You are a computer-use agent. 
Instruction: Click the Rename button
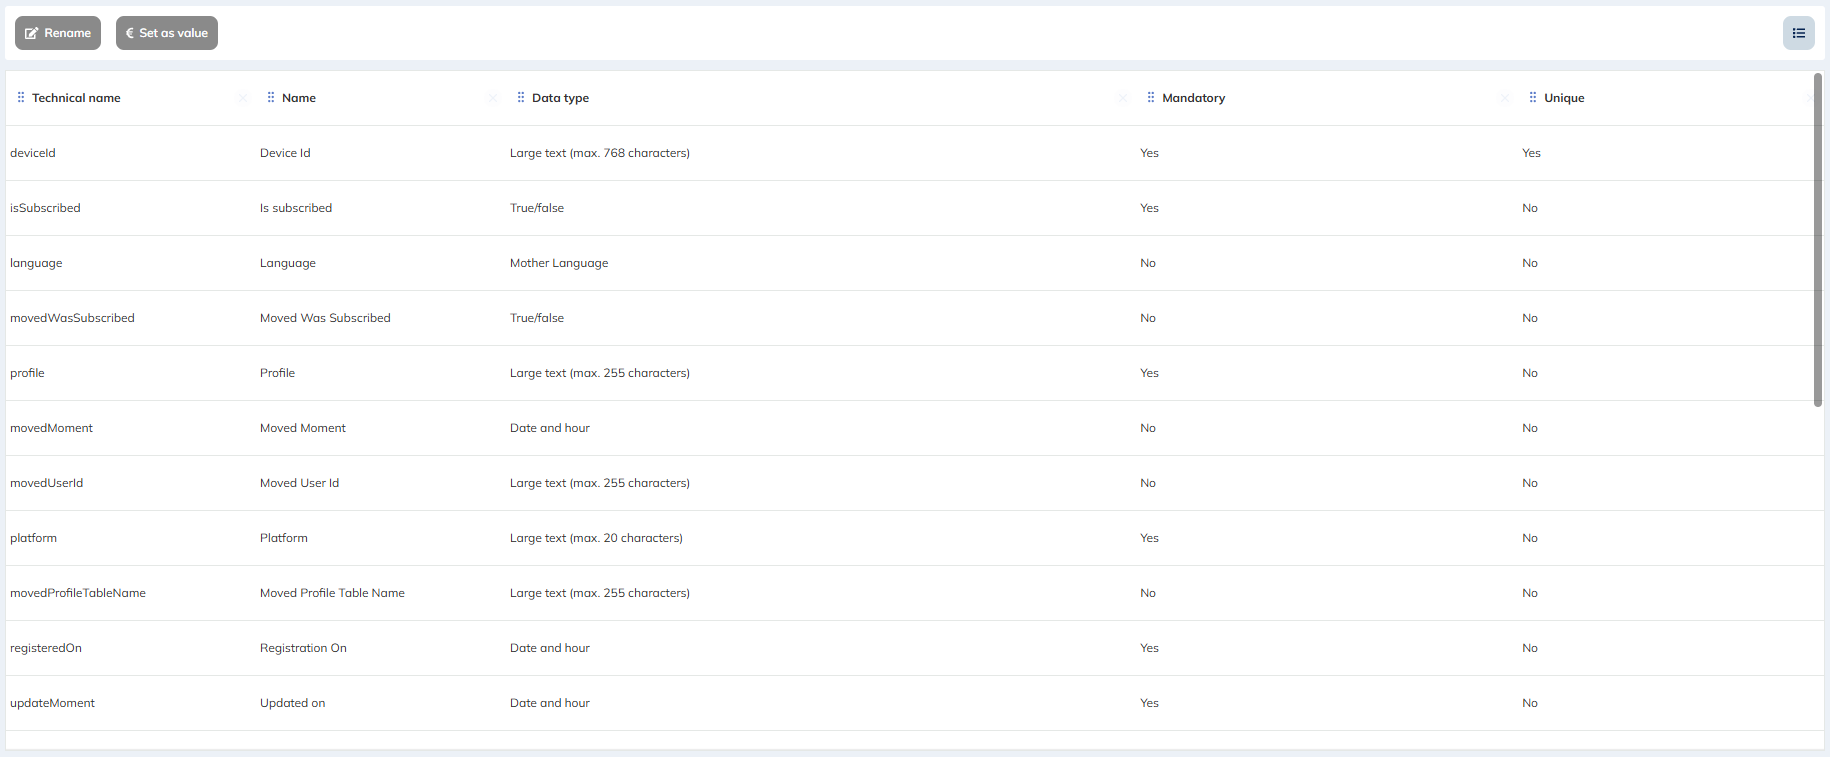pyautogui.click(x=58, y=33)
